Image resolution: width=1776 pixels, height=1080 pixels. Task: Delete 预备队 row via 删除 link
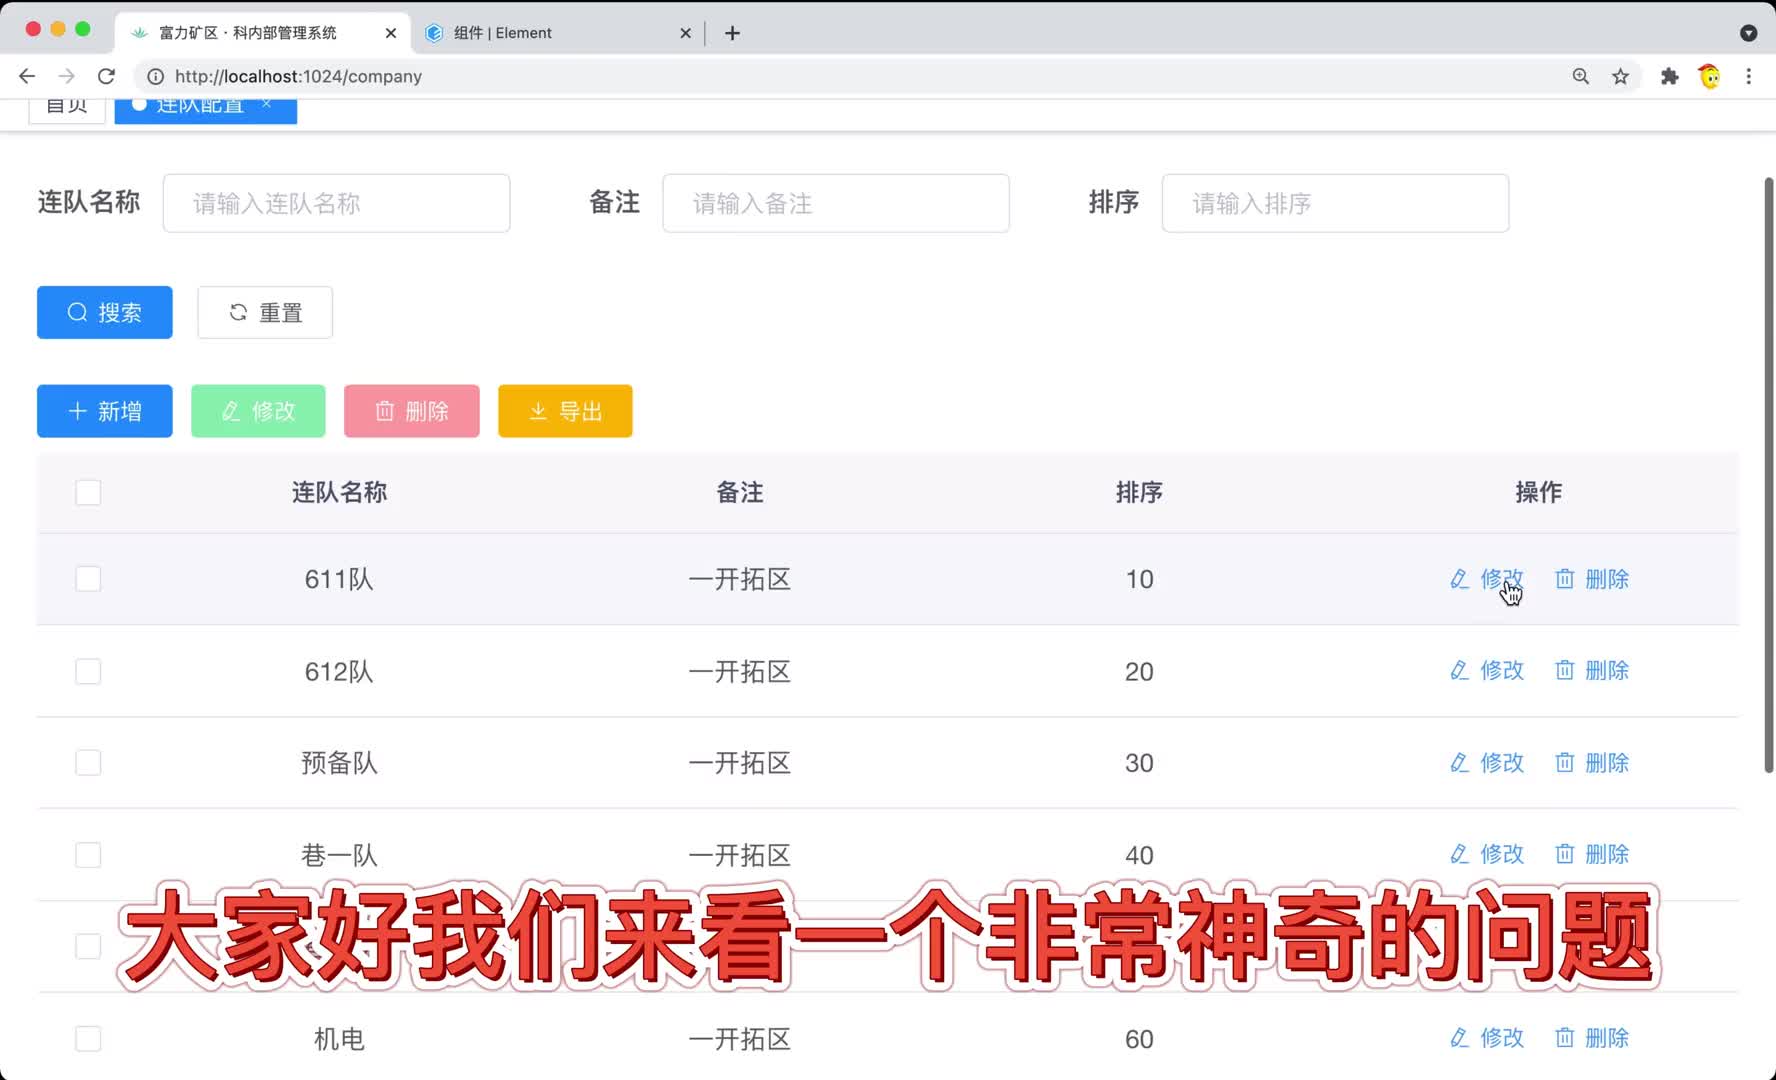pyautogui.click(x=1592, y=762)
